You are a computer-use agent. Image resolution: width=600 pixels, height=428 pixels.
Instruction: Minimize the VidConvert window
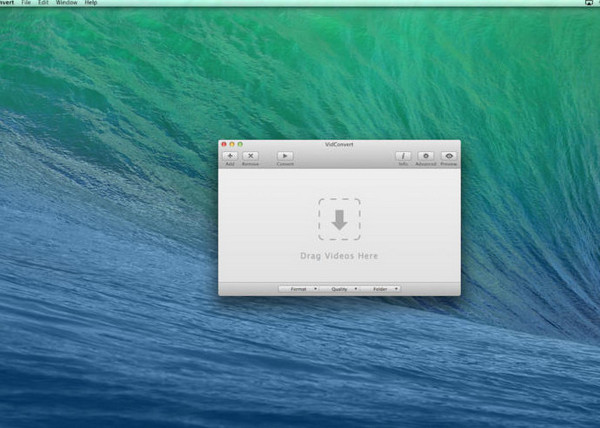[x=232, y=144]
